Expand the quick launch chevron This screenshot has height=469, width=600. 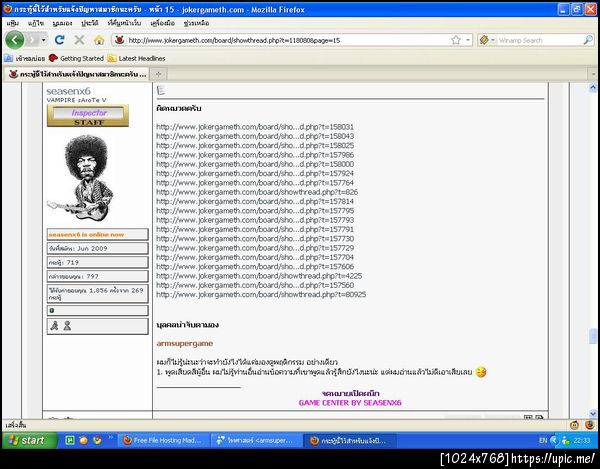tap(111, 437)
